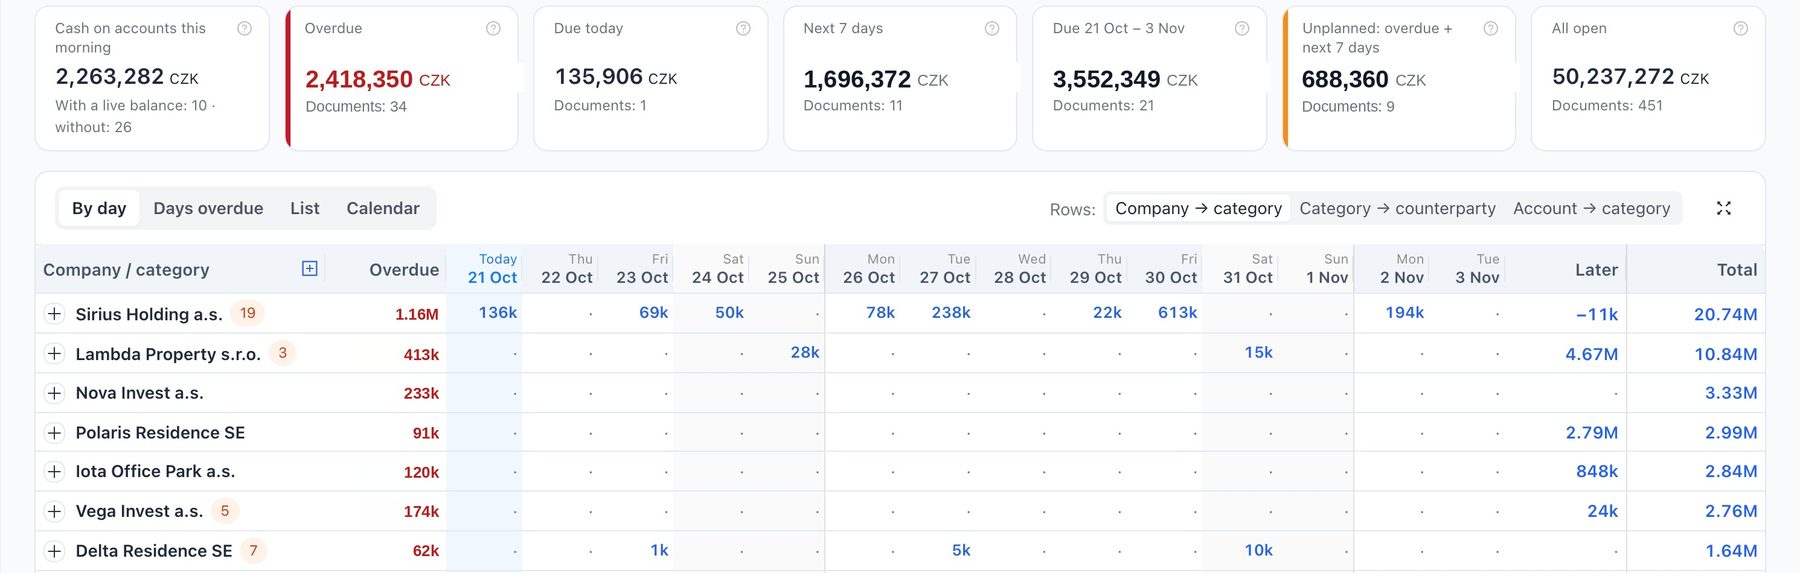Click Sirius Holding 30 Oct value 613k

[1178, 313]
